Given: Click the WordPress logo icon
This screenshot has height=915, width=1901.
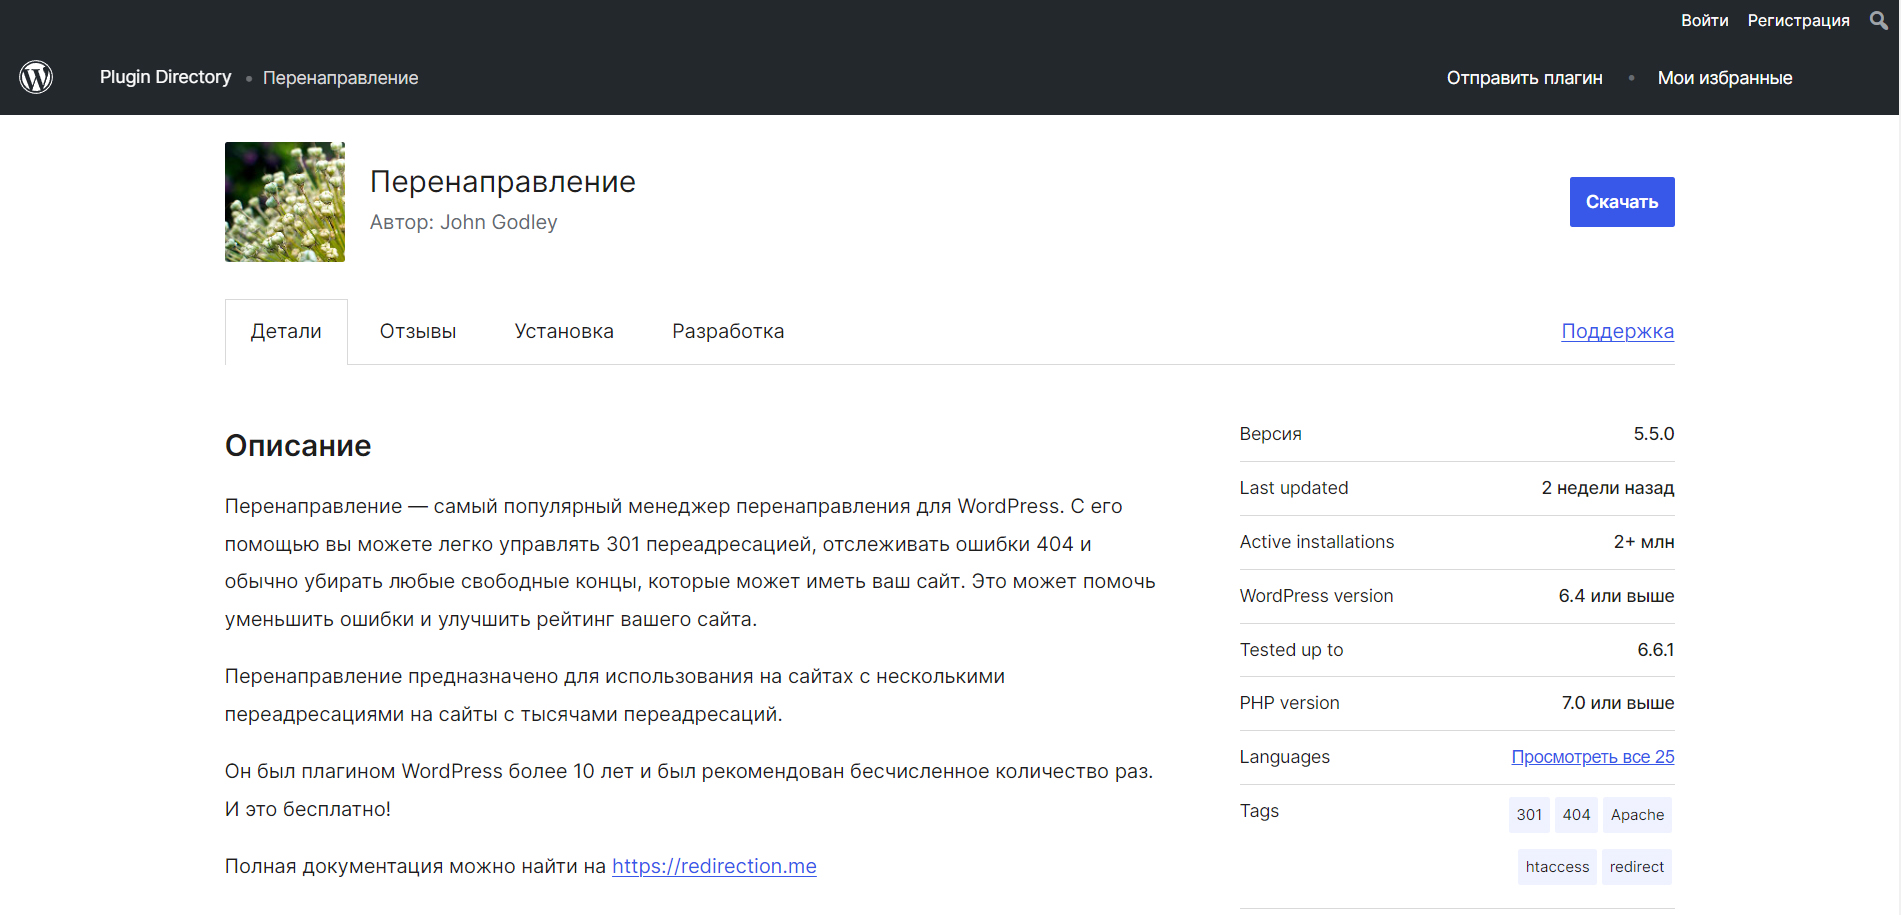Looking at the screenshot, I should [36, 77].
